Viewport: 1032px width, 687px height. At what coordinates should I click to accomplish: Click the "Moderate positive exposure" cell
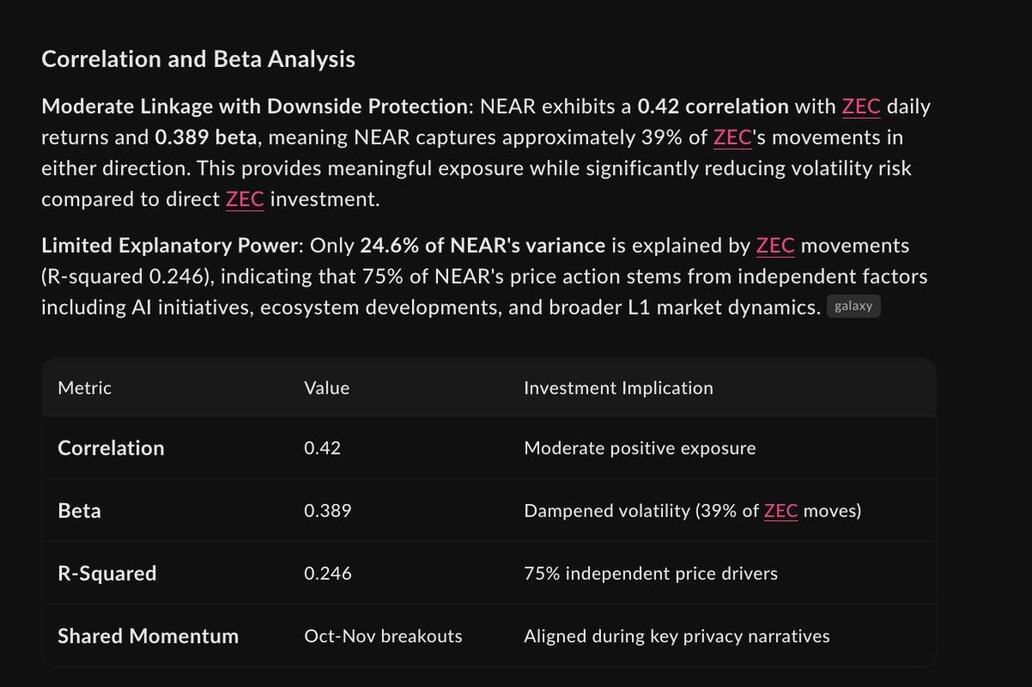pyautogui.click(x=640, y=448)
